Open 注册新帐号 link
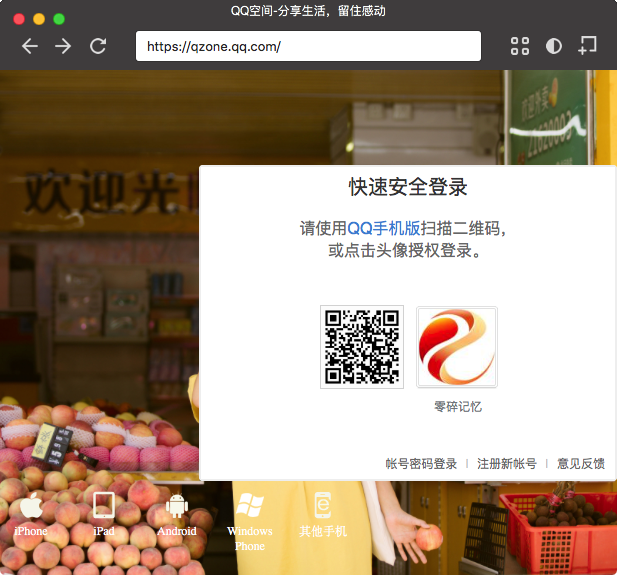 coord(507,464)
